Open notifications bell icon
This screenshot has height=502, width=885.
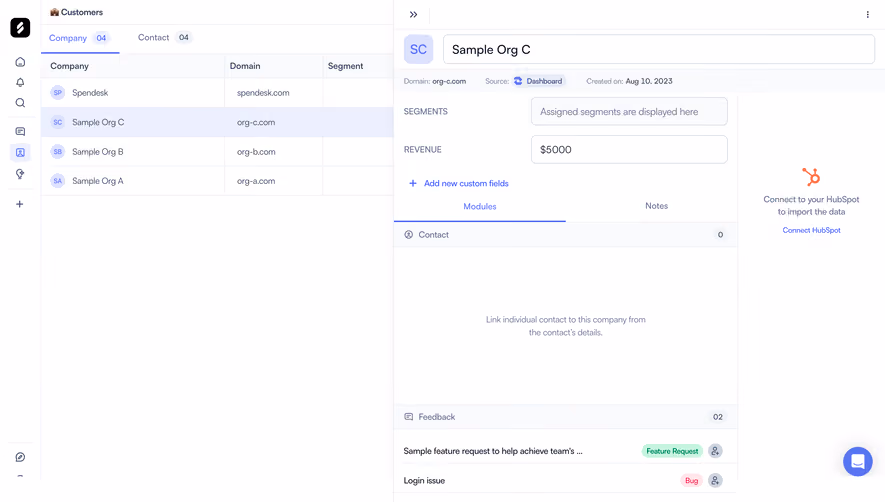20,82
